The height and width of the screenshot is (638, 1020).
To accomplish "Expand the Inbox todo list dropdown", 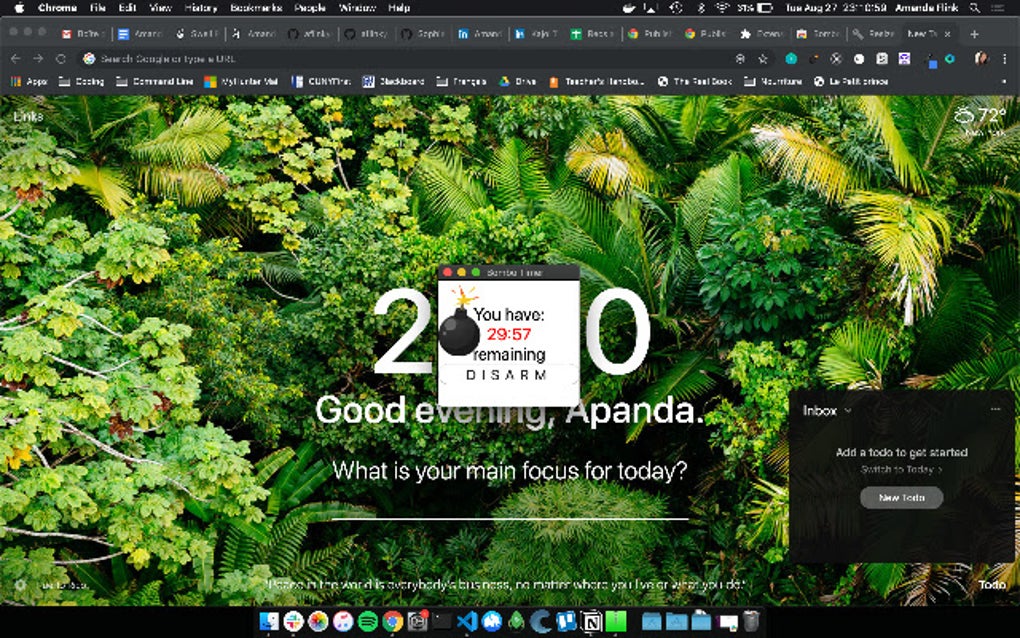I will [828, 410].
